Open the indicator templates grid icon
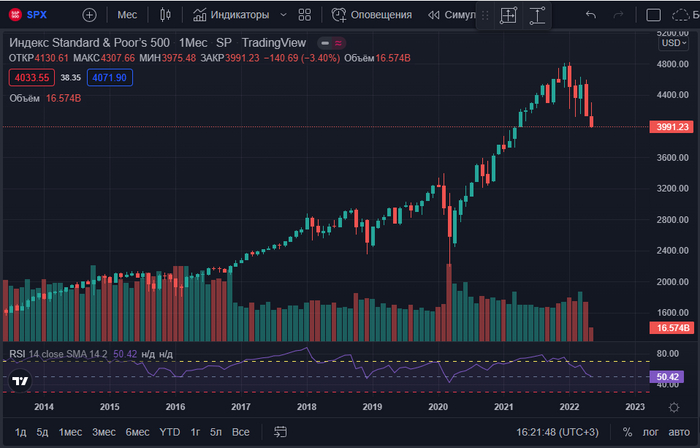 coord(305,15)
